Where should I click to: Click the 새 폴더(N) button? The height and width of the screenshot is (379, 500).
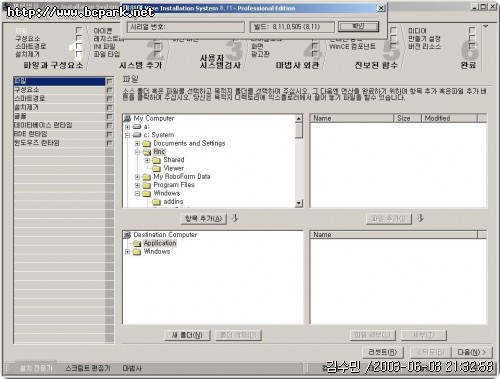(x=187, y=335)
